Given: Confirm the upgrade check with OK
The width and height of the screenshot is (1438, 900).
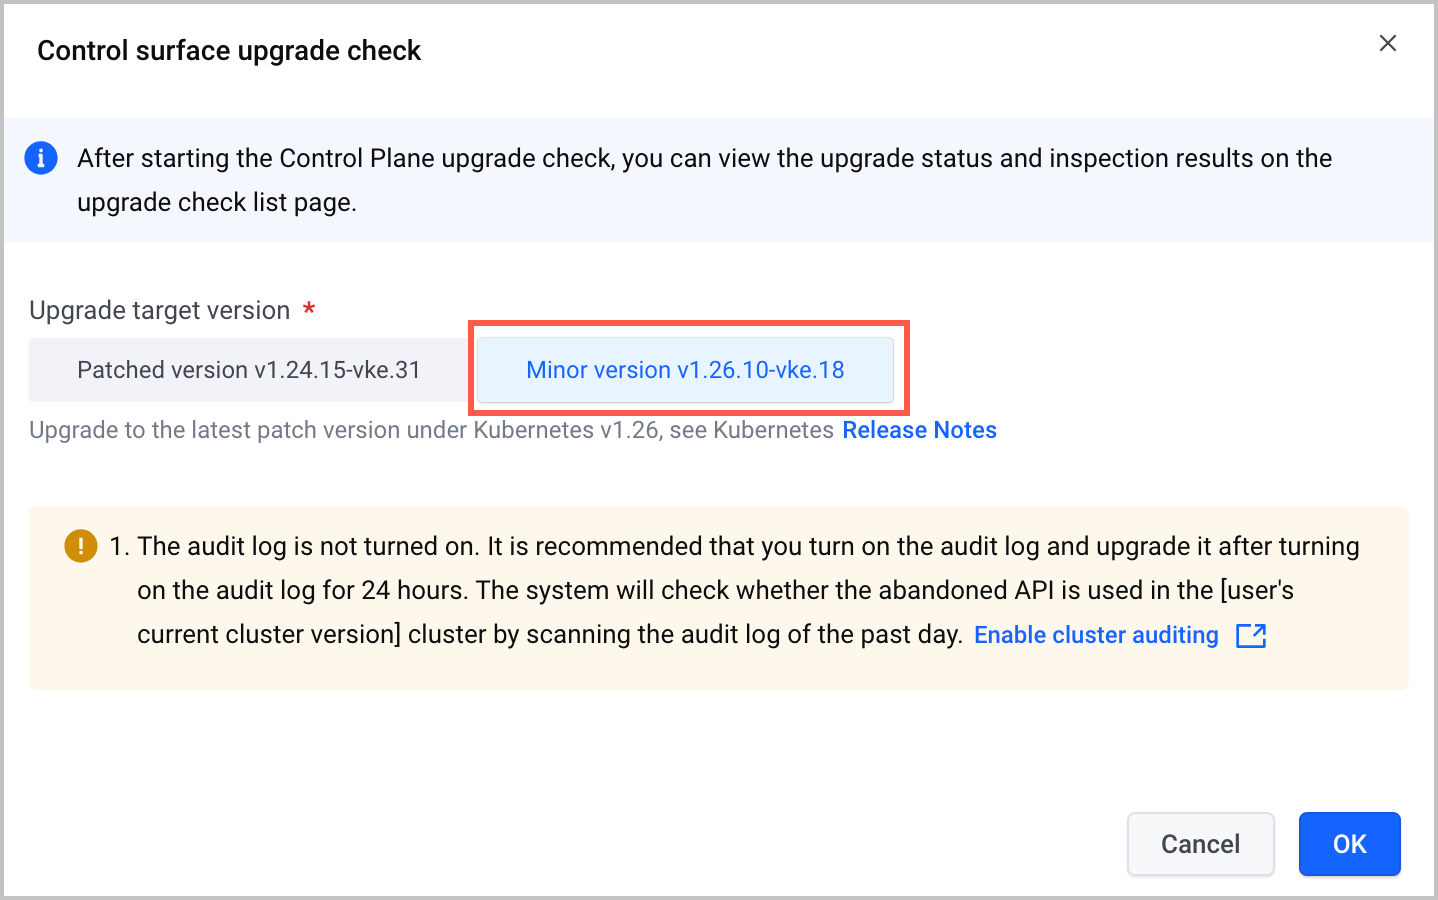Looking at the screenshot, I should [x=1349, y=844].
